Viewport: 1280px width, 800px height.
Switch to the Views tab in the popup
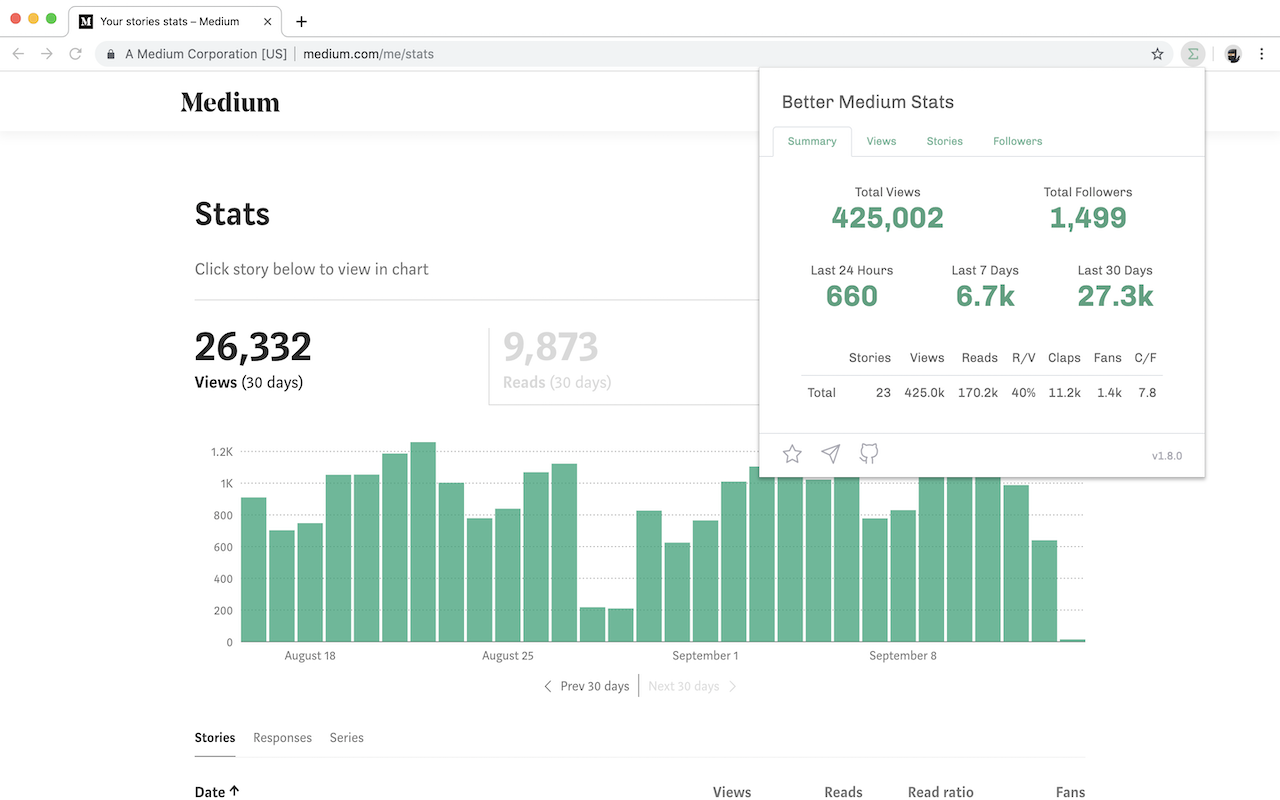click(x=881, y=141)
